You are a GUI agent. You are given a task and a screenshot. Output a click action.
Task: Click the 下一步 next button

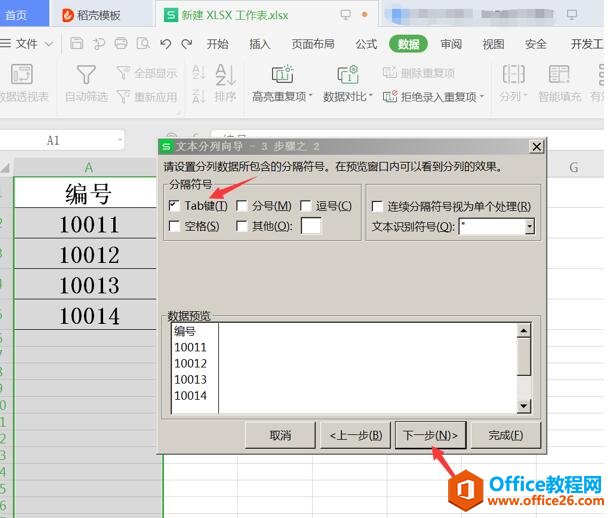point(431,435)
